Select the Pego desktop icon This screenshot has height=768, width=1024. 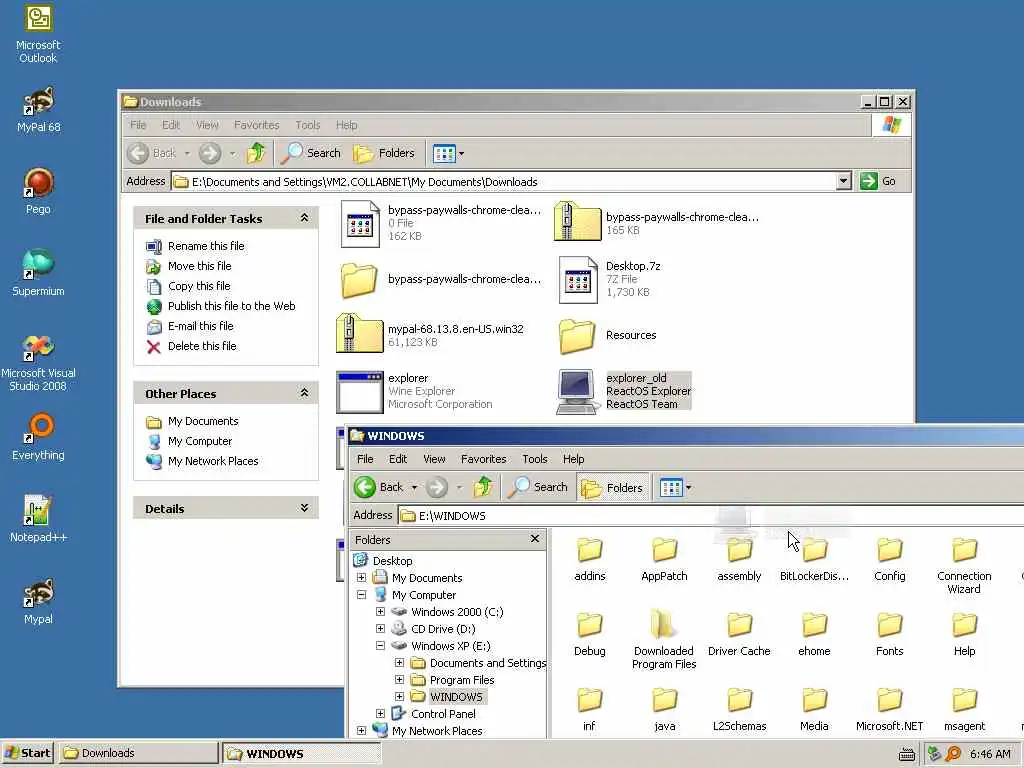click(38, 191)
